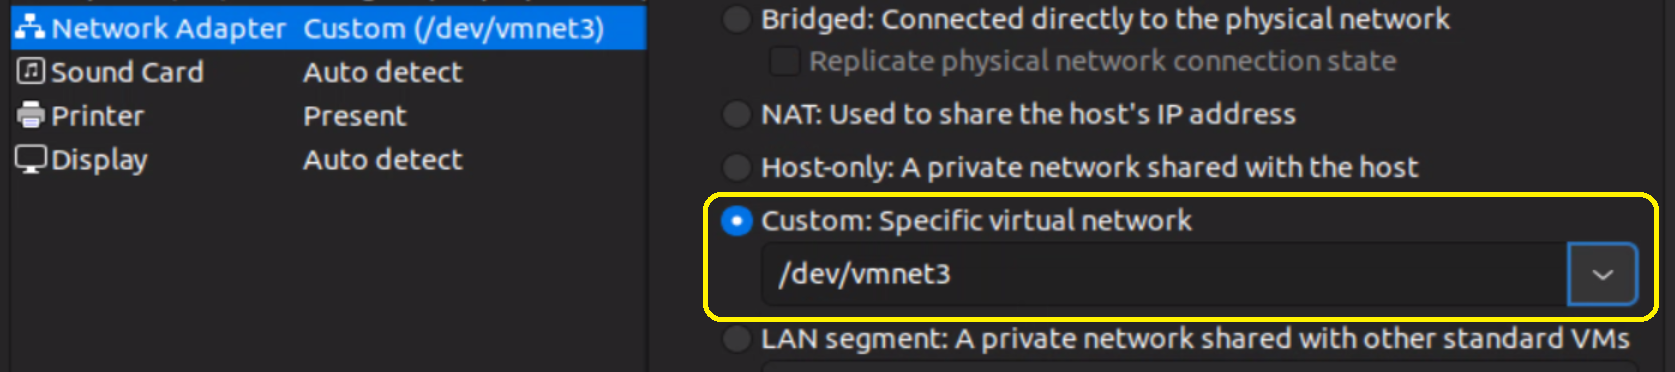Pick the Custom: Specific virtual network radio
Screen dimensions: 1675x372
(x=737, y=220)
